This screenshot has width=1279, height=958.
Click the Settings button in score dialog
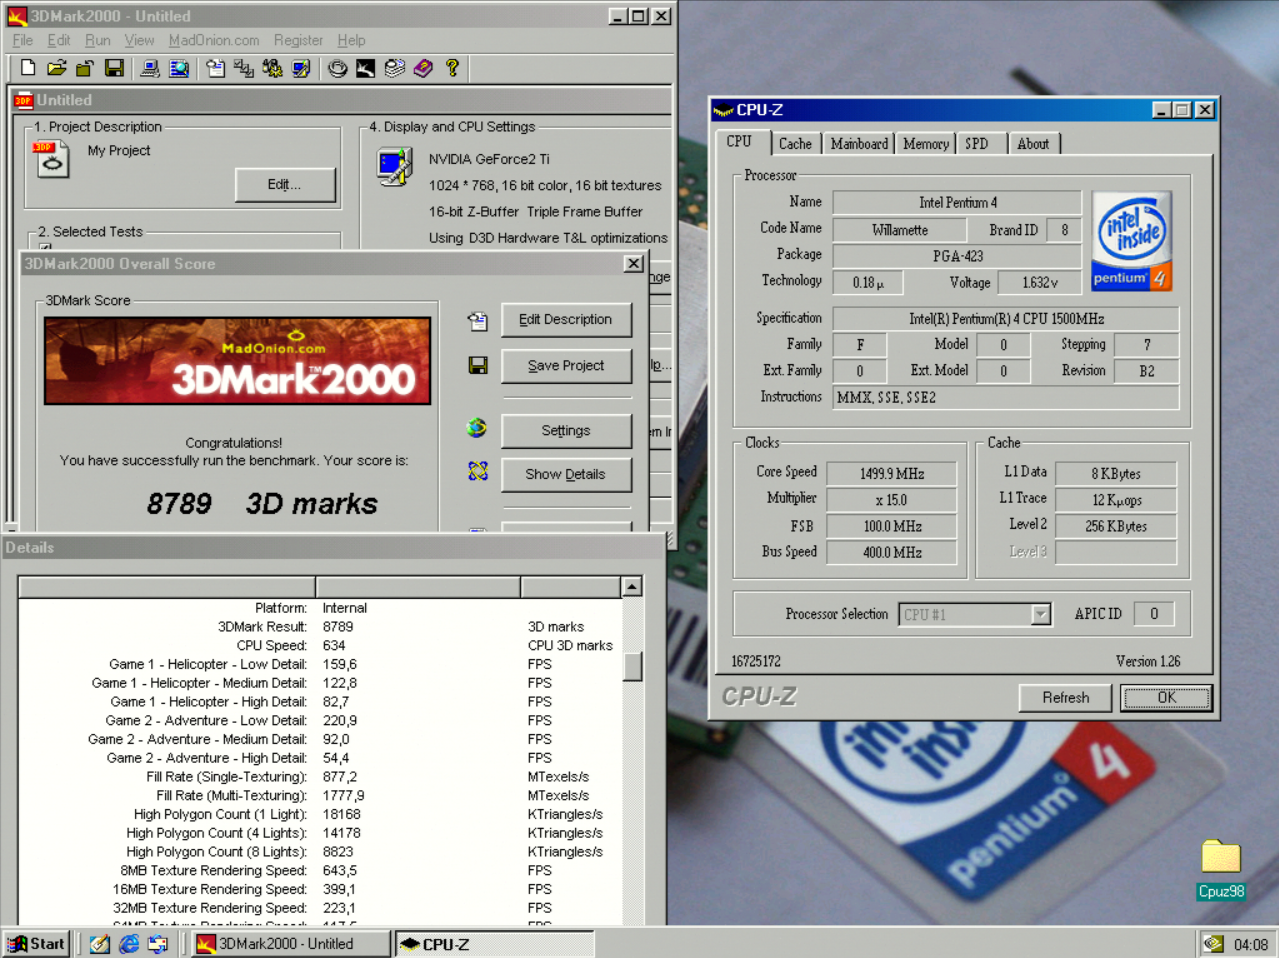point(566,431)
